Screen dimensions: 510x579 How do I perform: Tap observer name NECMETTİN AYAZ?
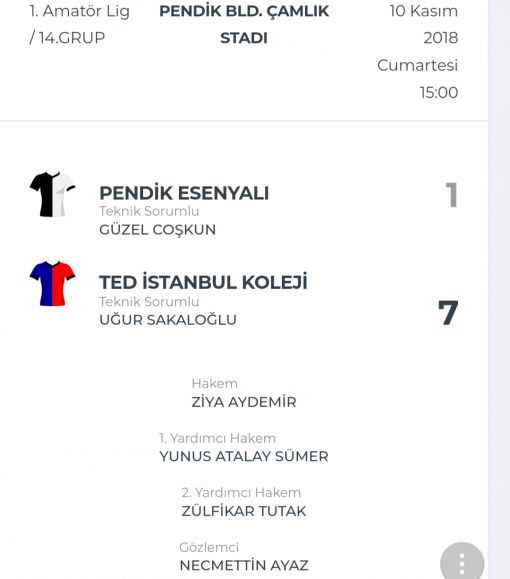(x=244, y=565)
